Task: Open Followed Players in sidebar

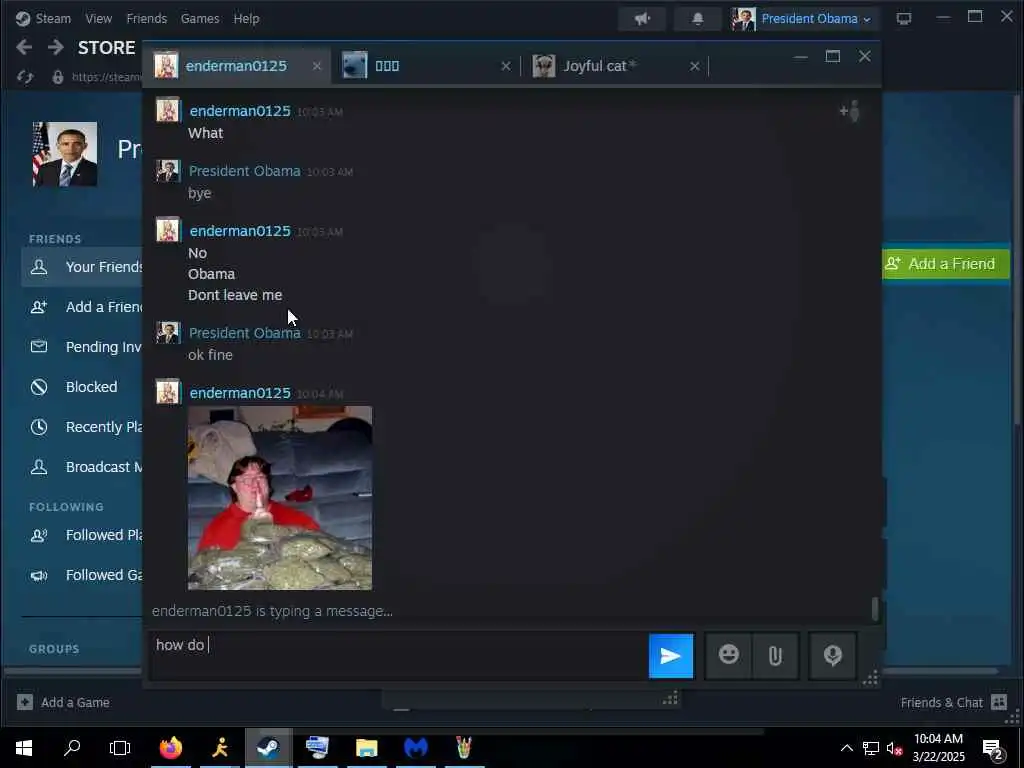Action: point(83,535)
